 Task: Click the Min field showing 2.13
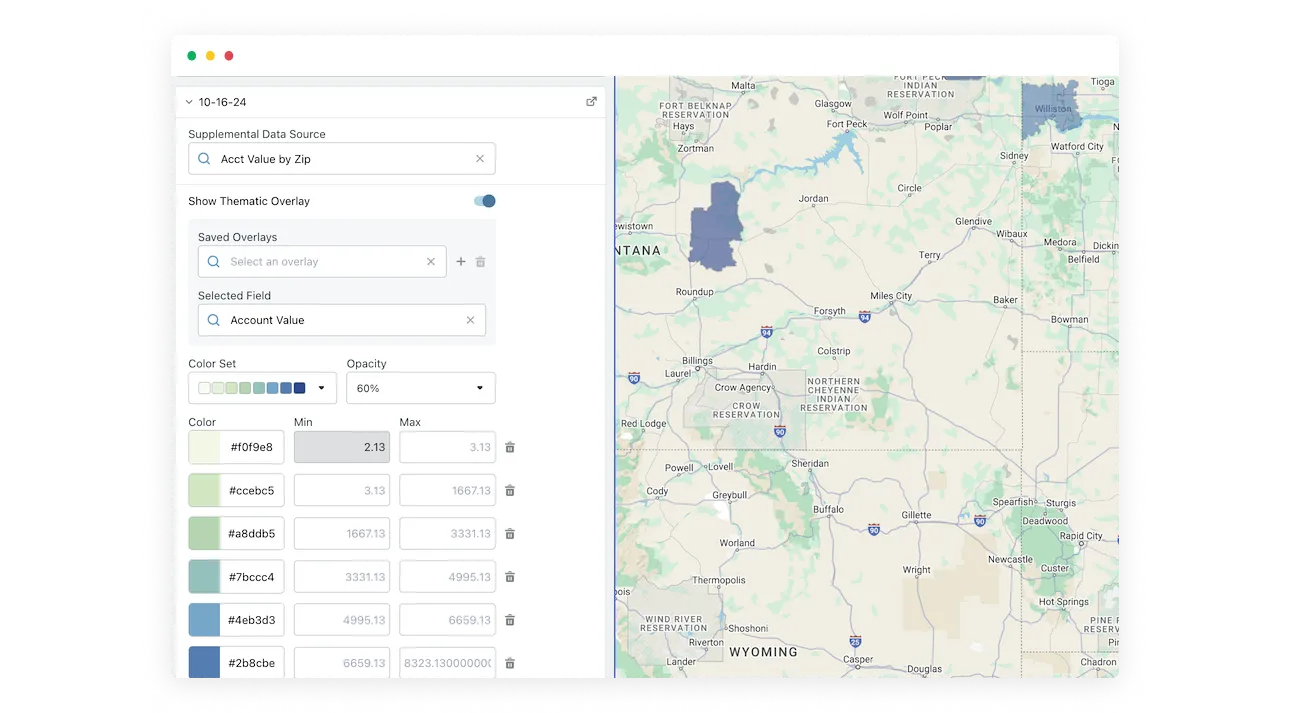tap(342, 447)
